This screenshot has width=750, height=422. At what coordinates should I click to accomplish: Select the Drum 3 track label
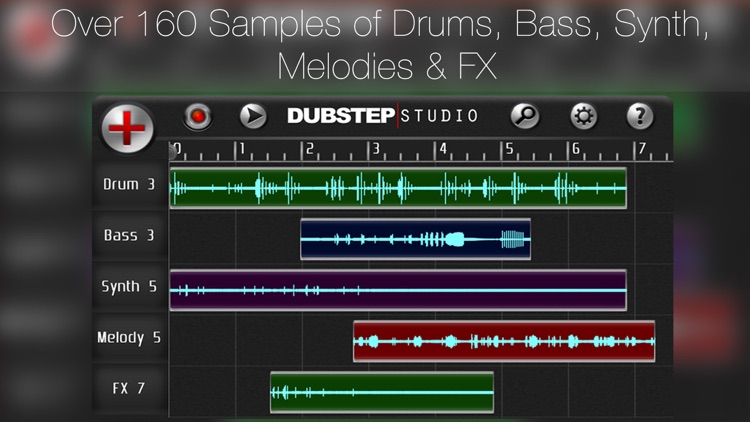[x=129, y=184]
